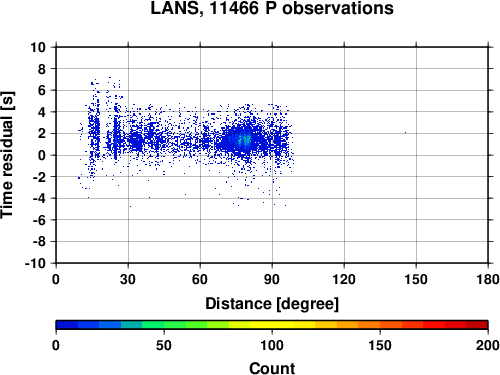The image size is (500, 375).
Task: Click the x-axis tick label '30'
Action: (128, 279)
